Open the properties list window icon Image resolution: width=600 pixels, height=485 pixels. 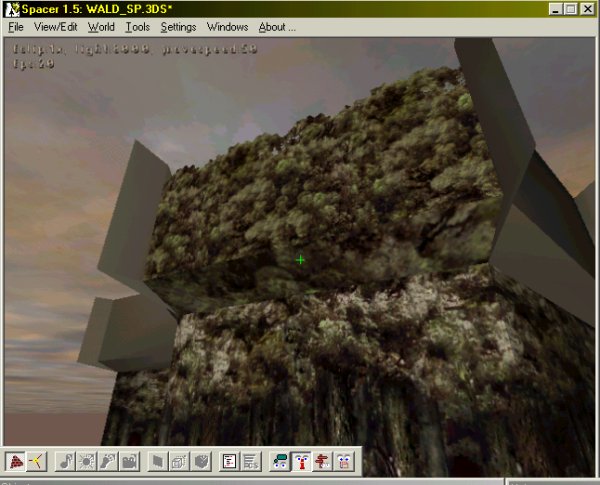(229, 461)
